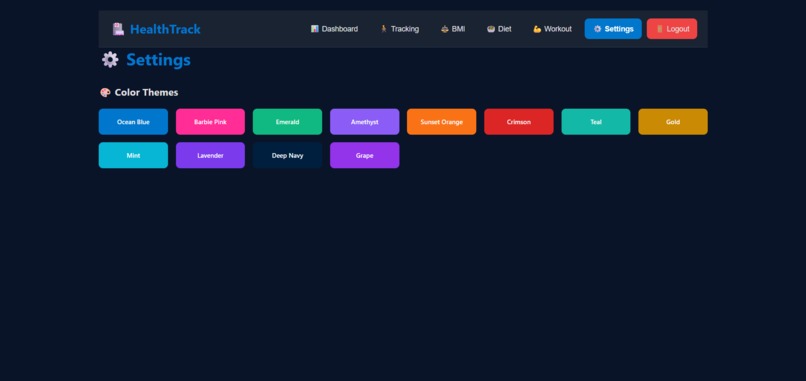The width and height of the screenshot is (806, 381).
Task: Select the Emerald color theme
Action: (x=287, y=122)
